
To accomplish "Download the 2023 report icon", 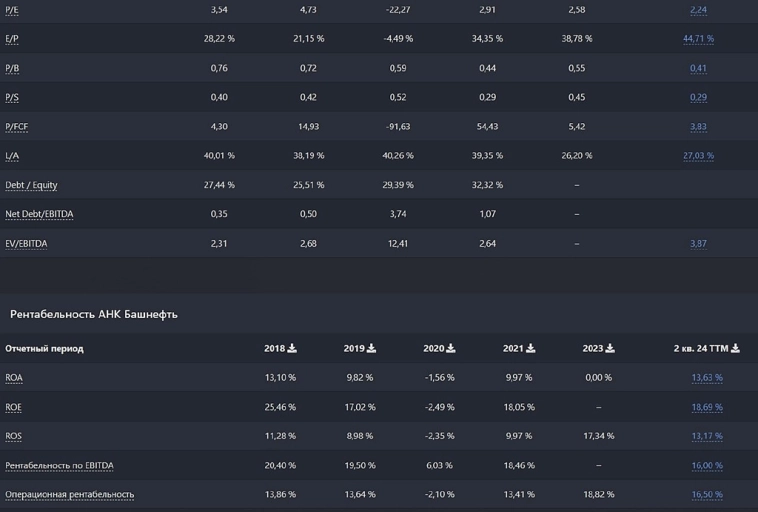I will (x=610, y=349).
